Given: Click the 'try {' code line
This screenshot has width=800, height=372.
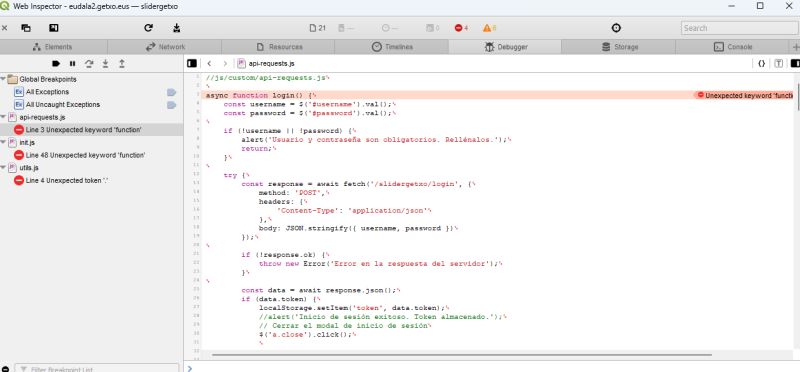Looking at the screenshot, I should [236, 175].
